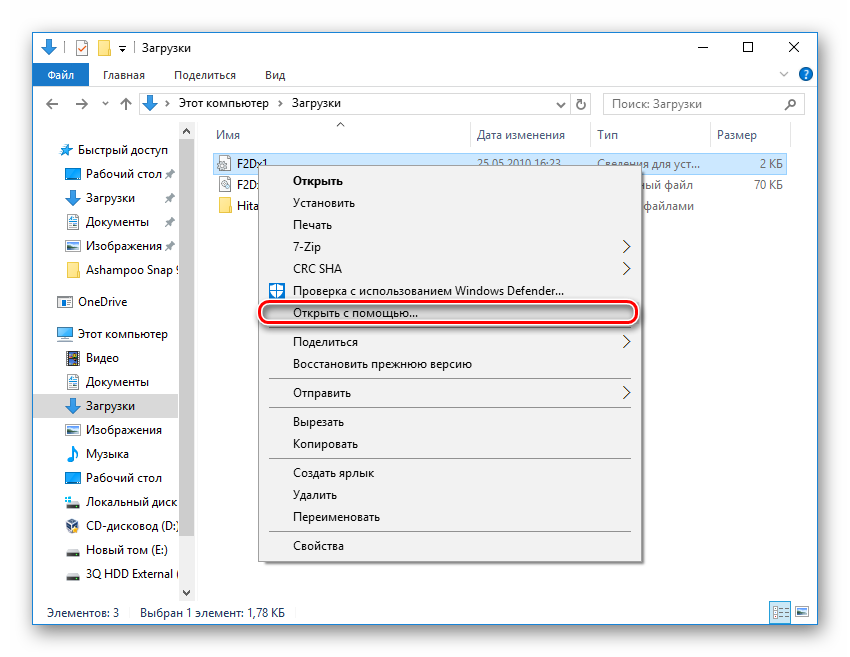
Task: Expand the 7-Zip submenu
Action: 627,247
